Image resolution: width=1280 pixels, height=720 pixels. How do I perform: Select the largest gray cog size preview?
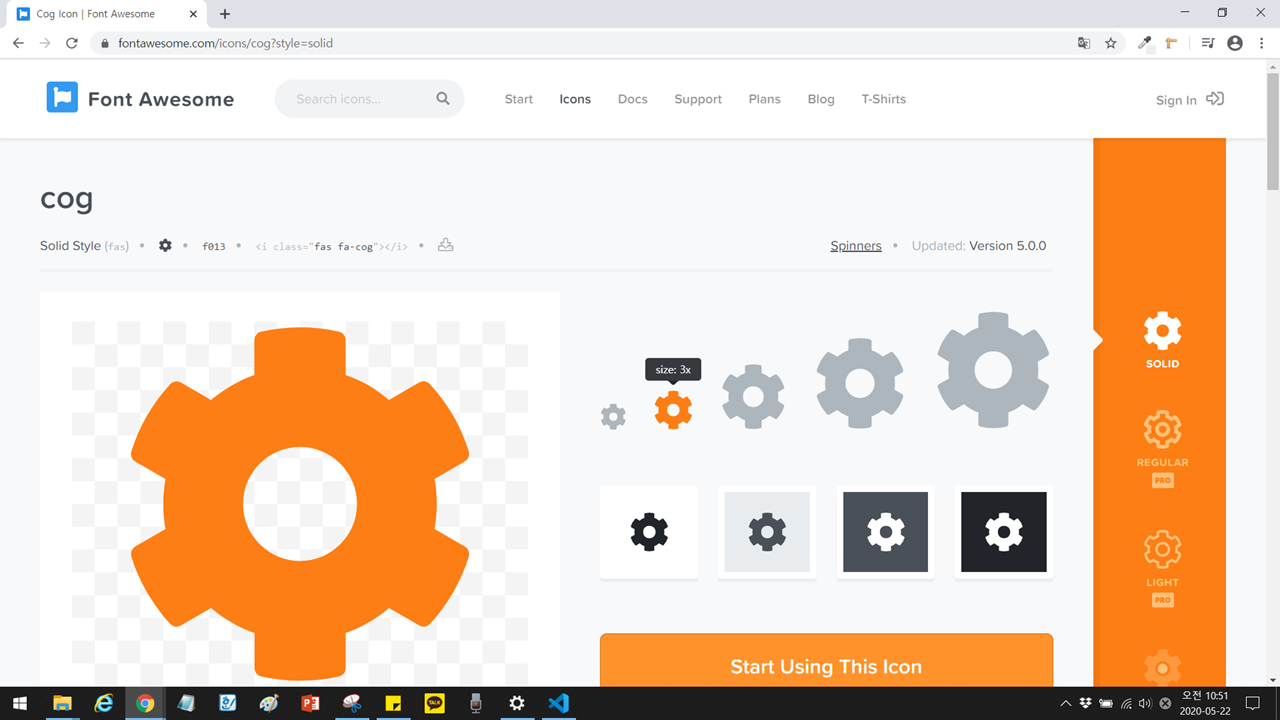coord(993,370)
